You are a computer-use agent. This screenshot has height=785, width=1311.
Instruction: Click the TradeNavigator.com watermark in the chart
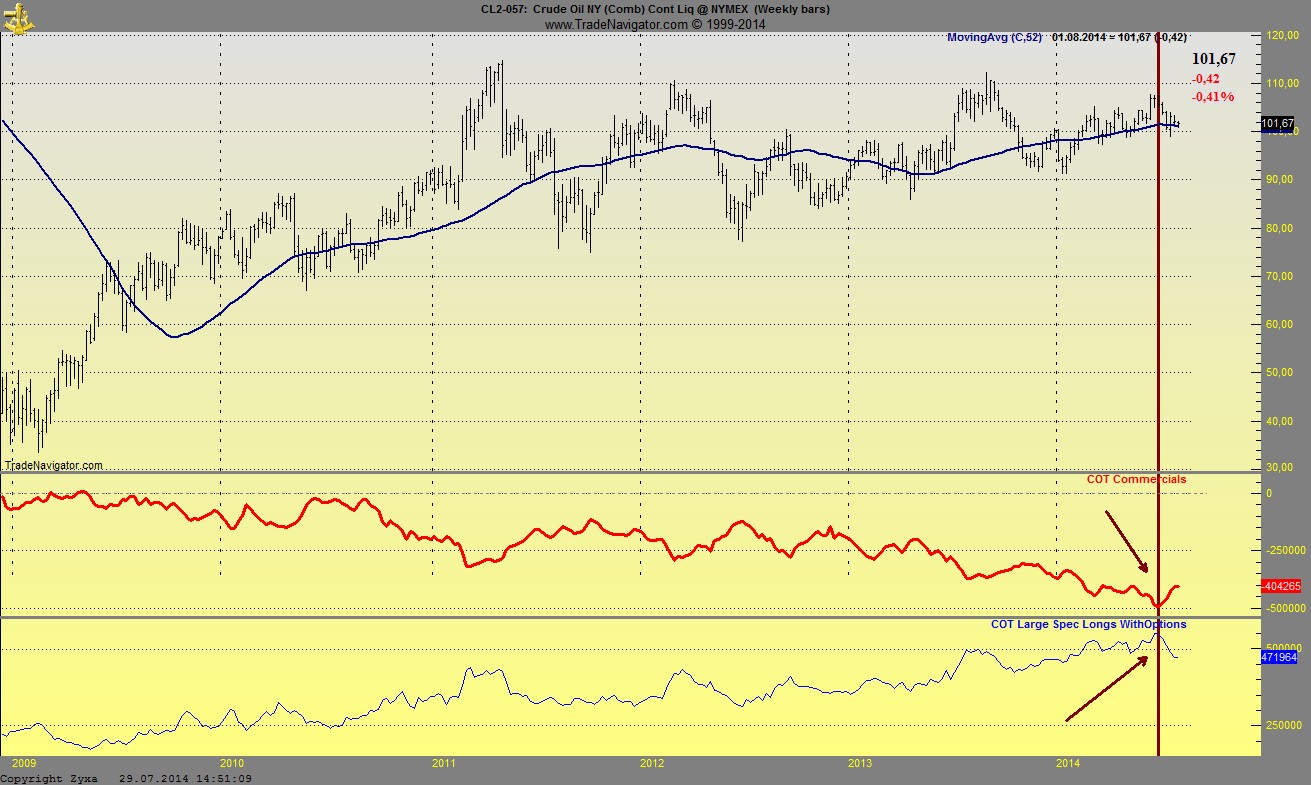(55, 464)
